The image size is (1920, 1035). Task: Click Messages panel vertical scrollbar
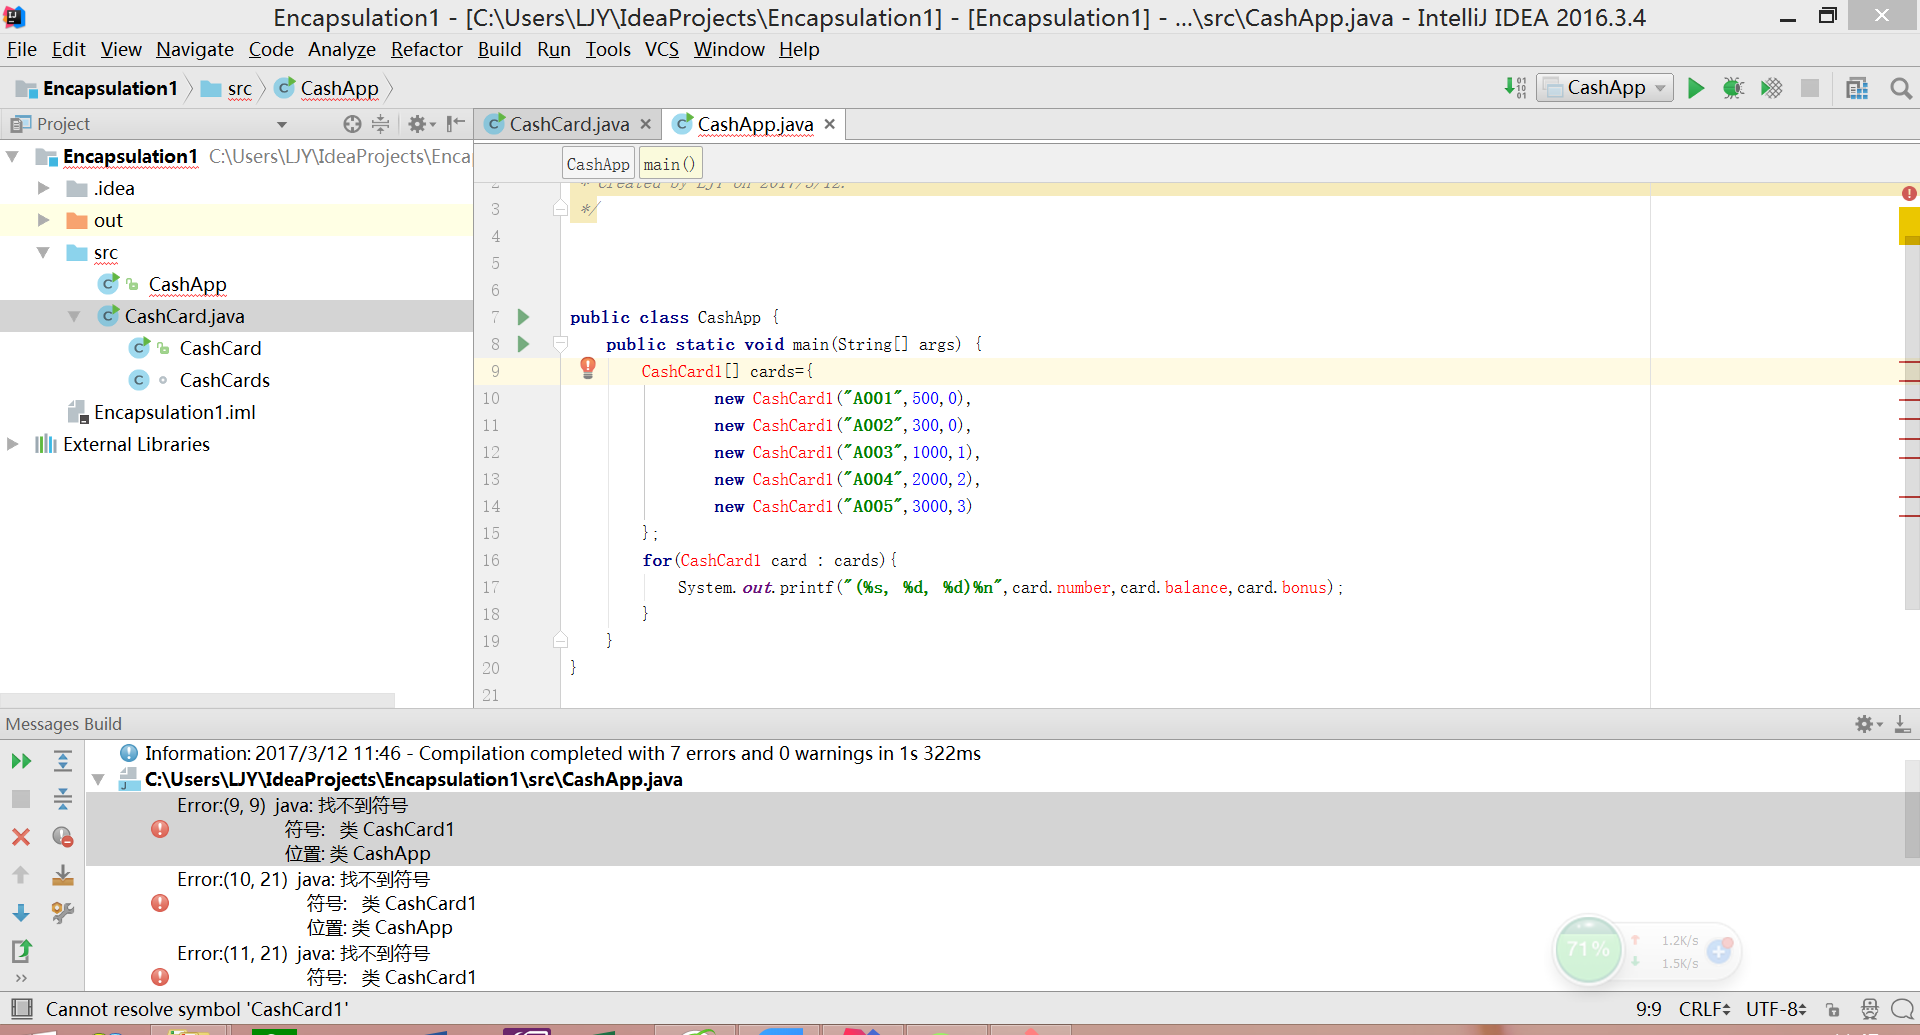1911,810
